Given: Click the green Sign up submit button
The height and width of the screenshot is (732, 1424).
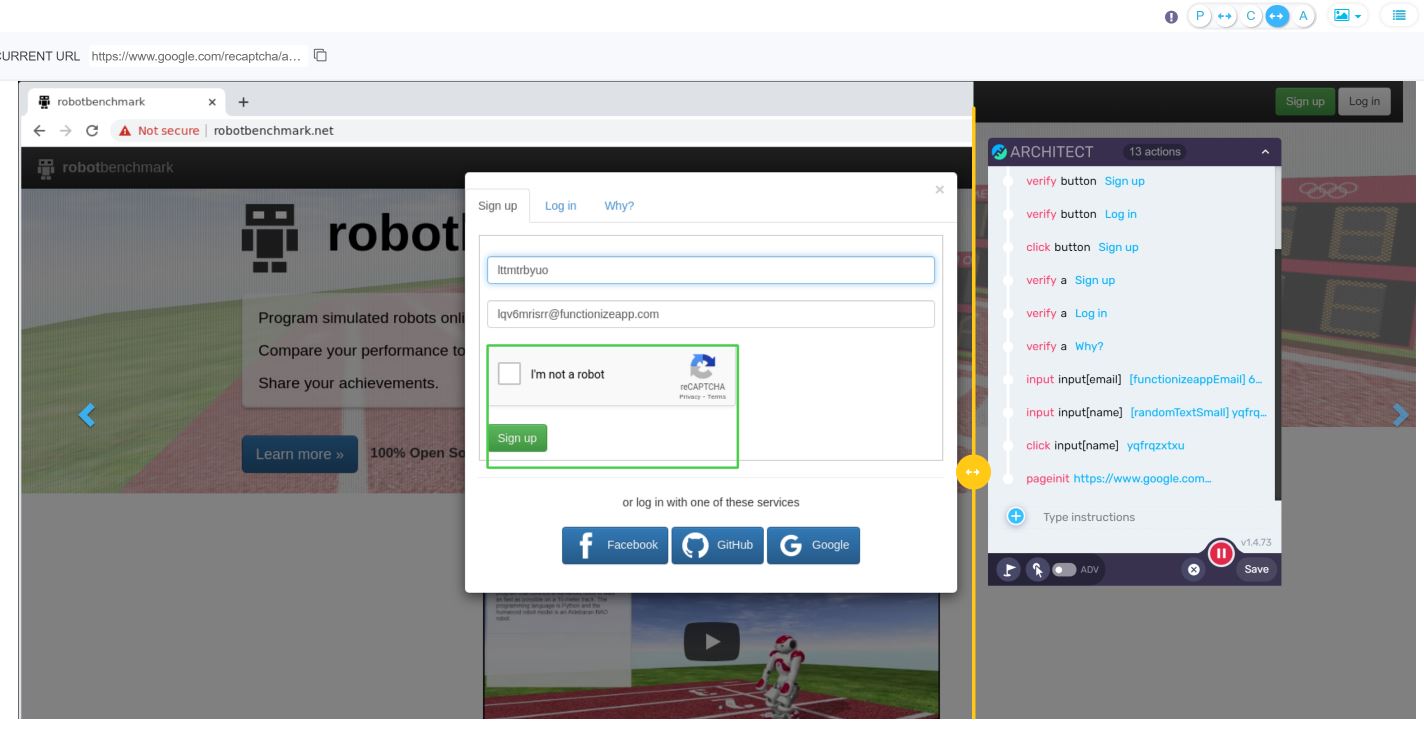Looking at the screenshot, I should (x=517, y=438).
